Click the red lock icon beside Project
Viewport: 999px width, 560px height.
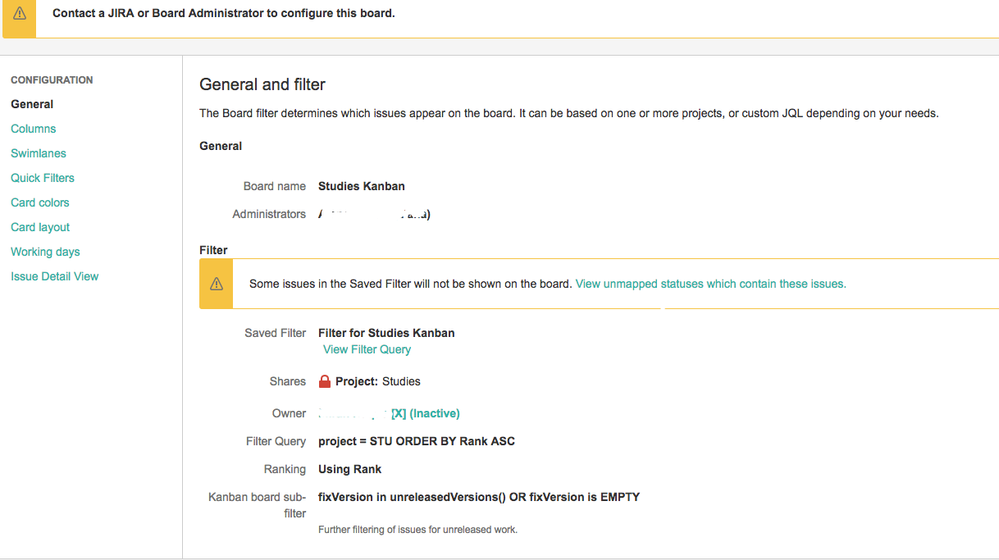[x=324, y=381]
